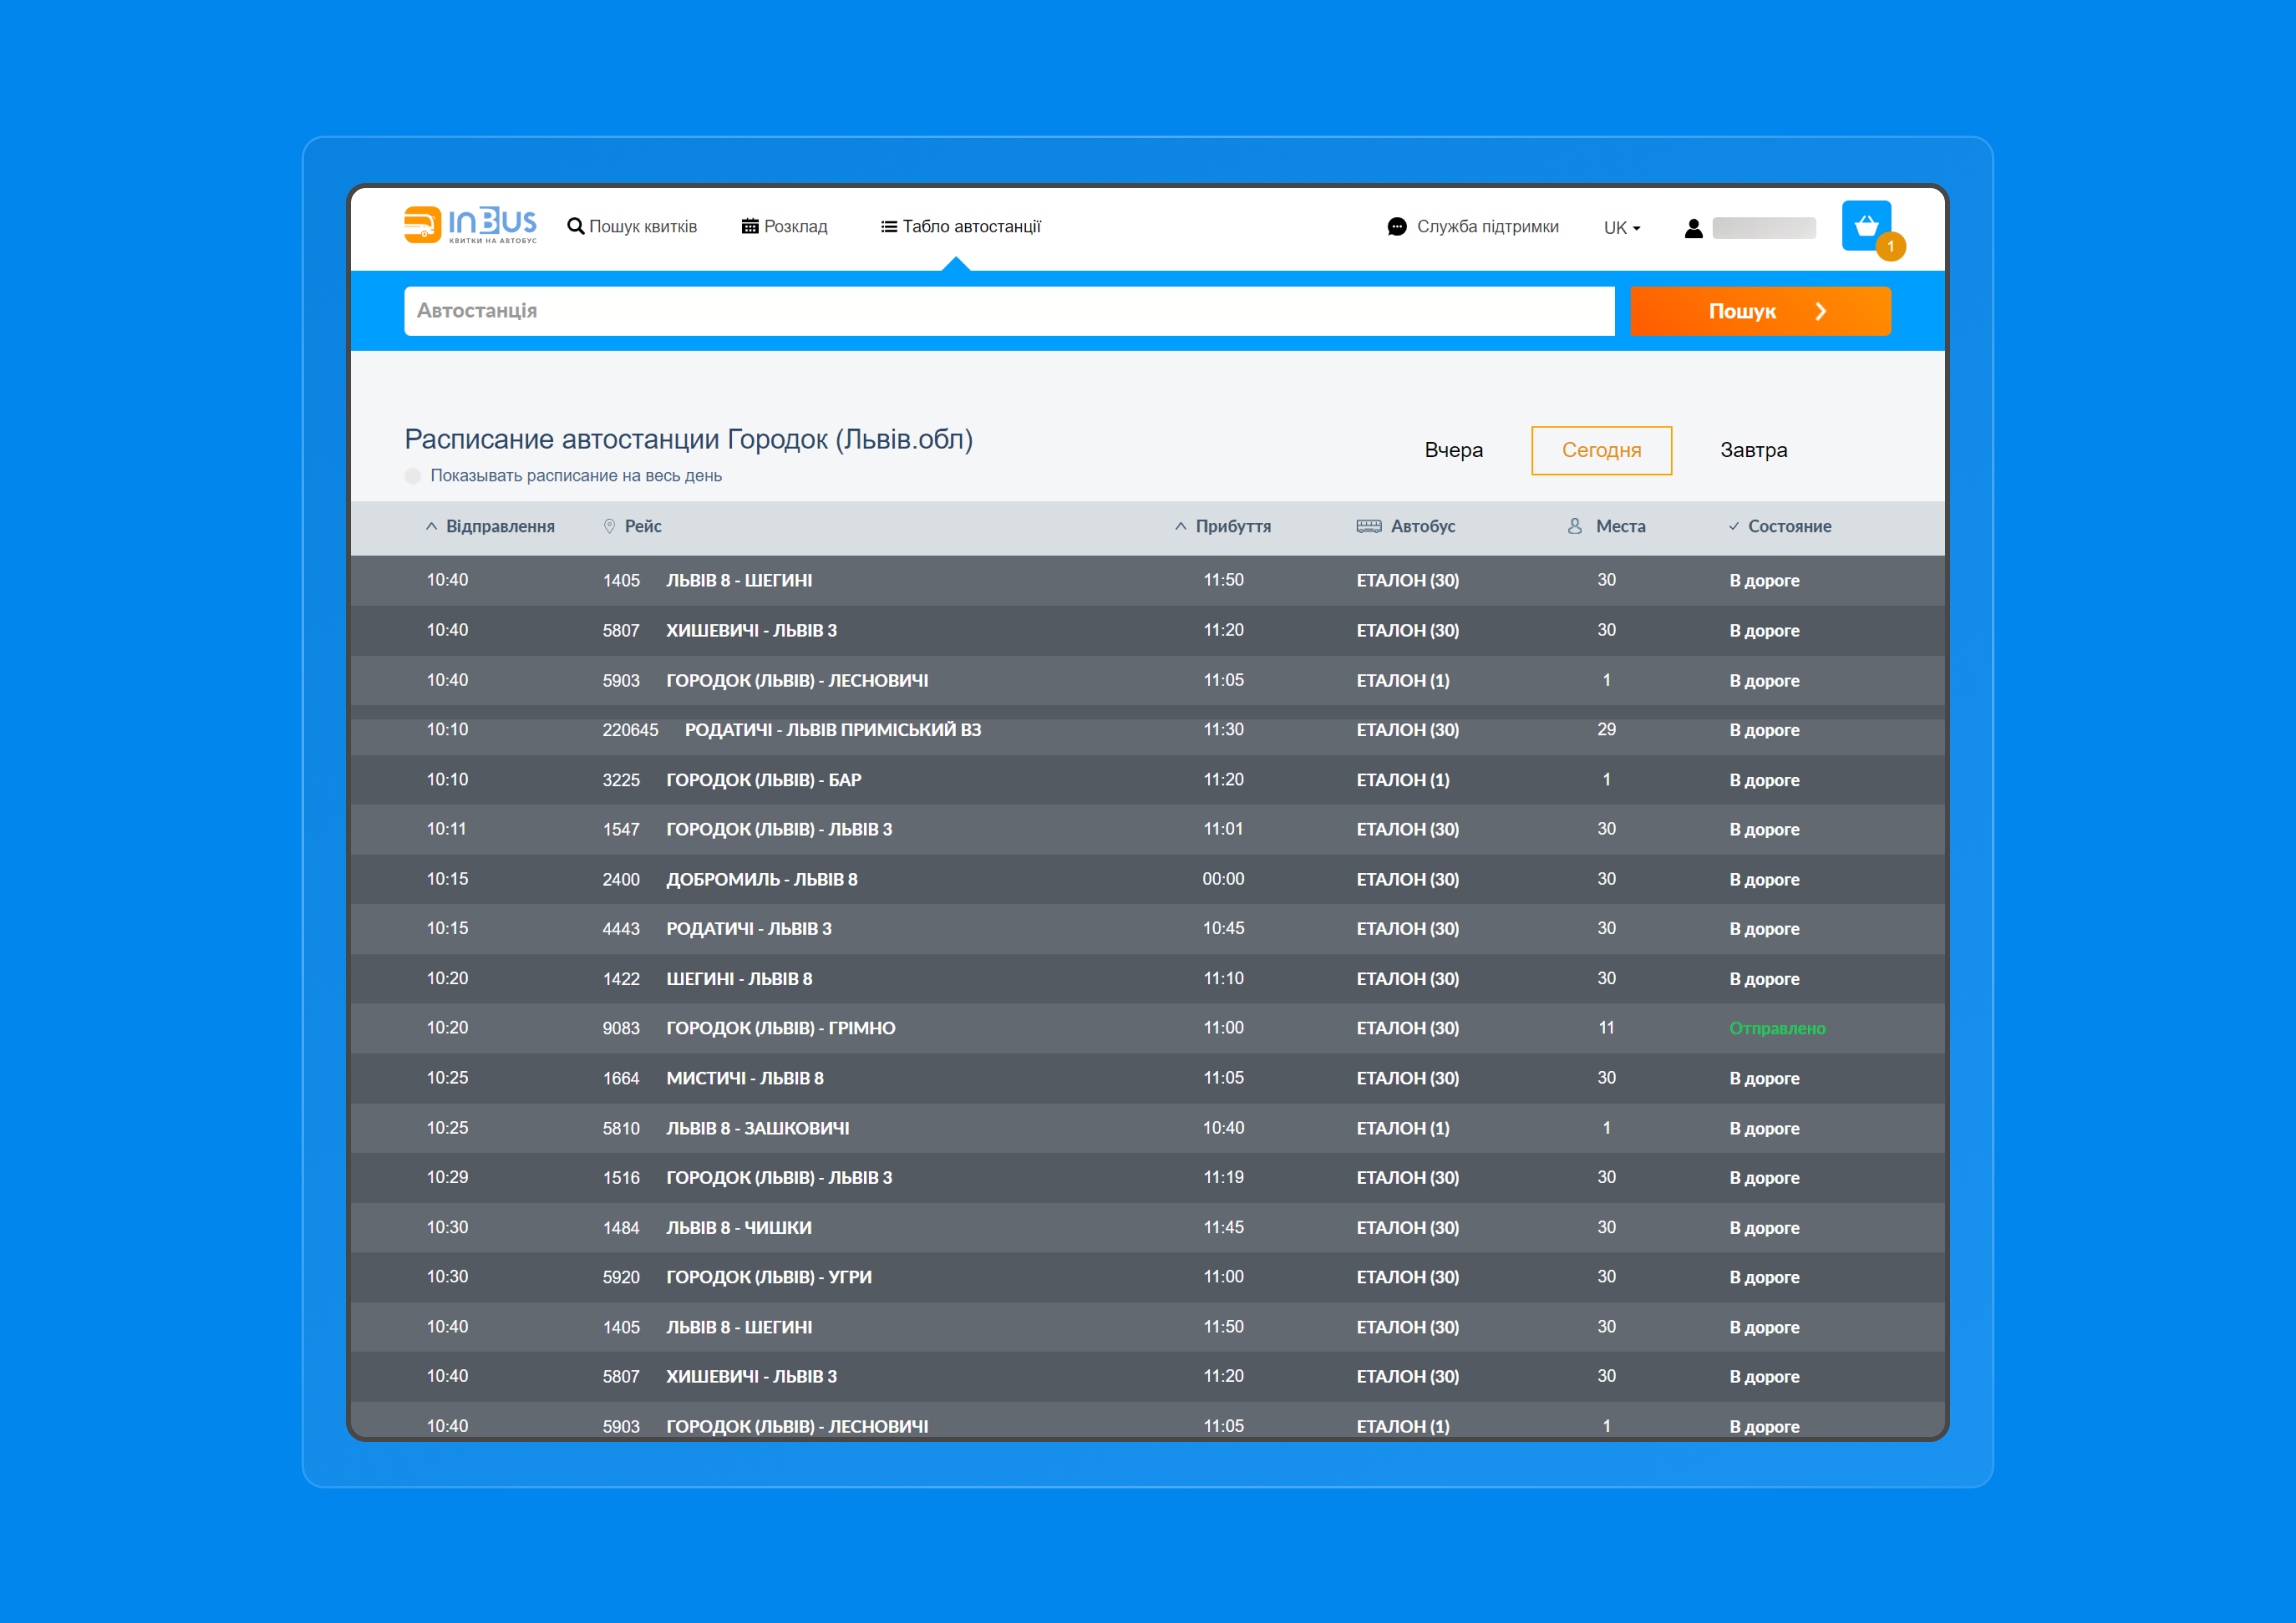Click the location pin icon beside Рейс
Viewport: 2296px width, 1623px height.
tap(609, 526)
